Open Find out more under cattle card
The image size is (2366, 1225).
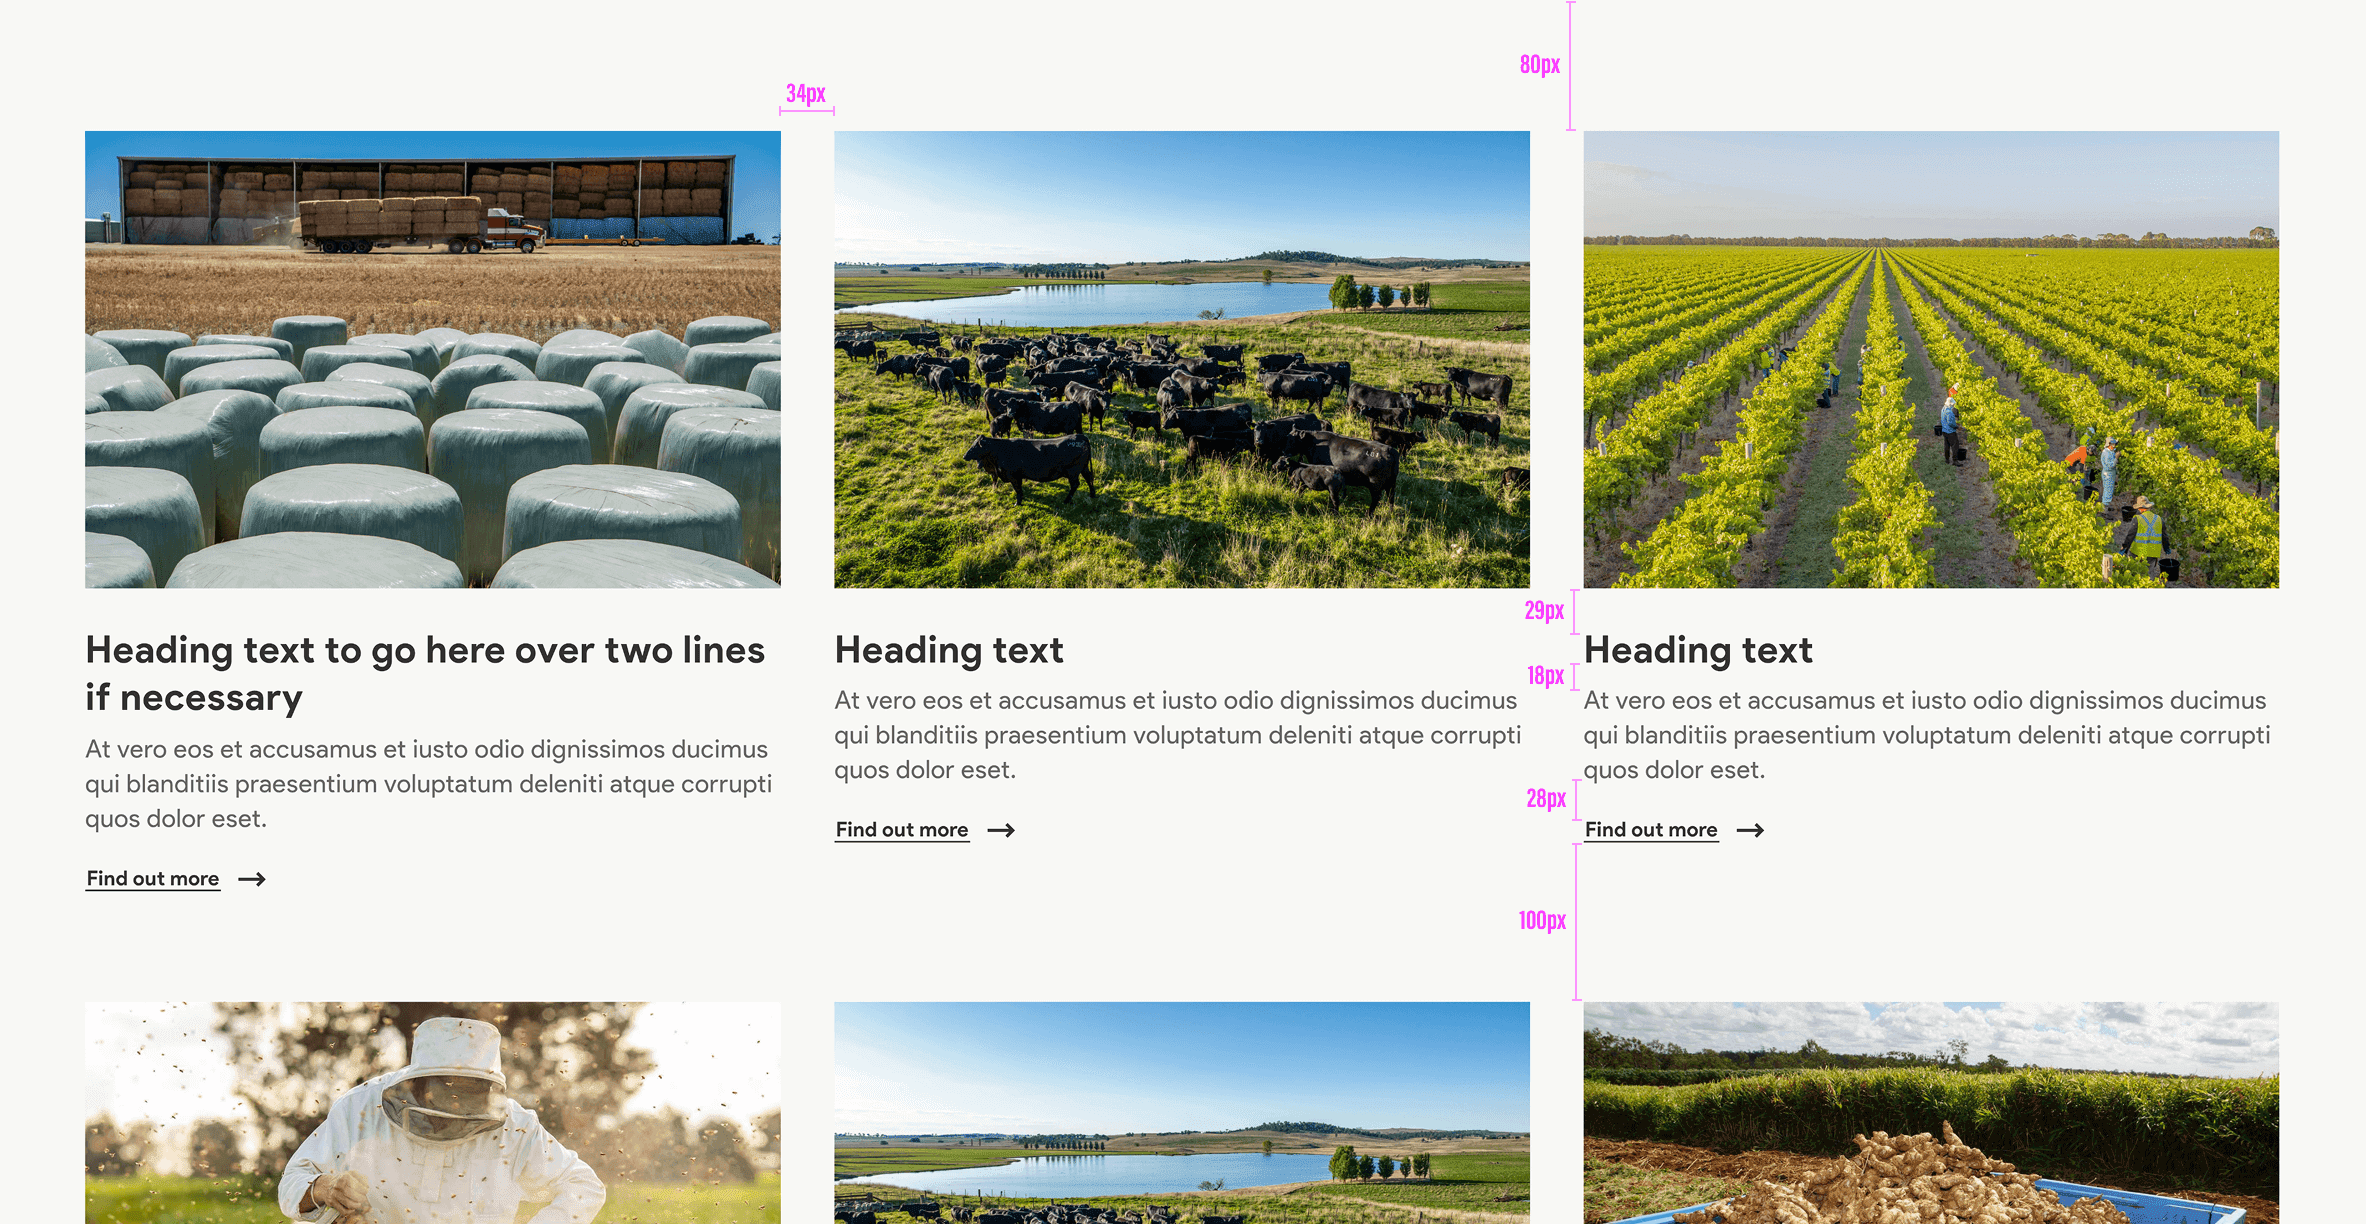[x=902, y=830]
